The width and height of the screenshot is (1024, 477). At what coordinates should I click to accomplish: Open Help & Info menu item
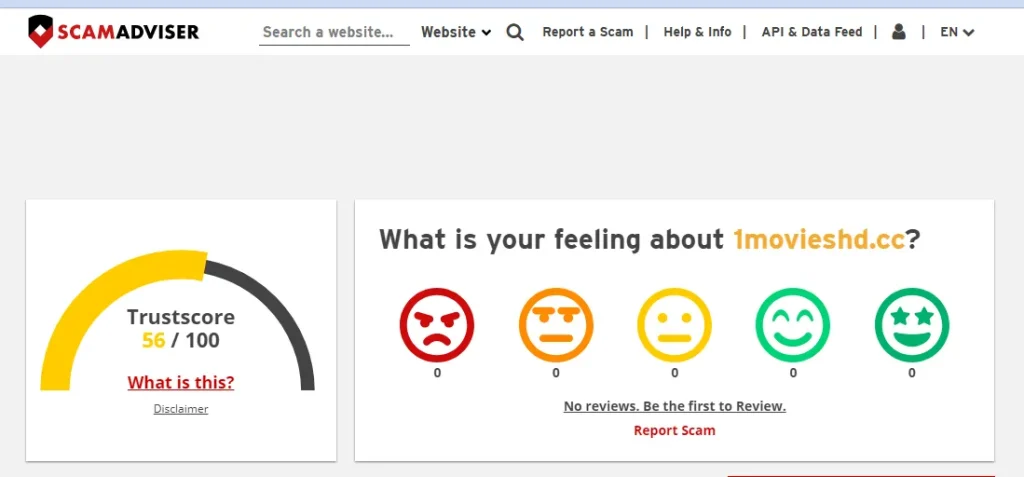point(697,32)
